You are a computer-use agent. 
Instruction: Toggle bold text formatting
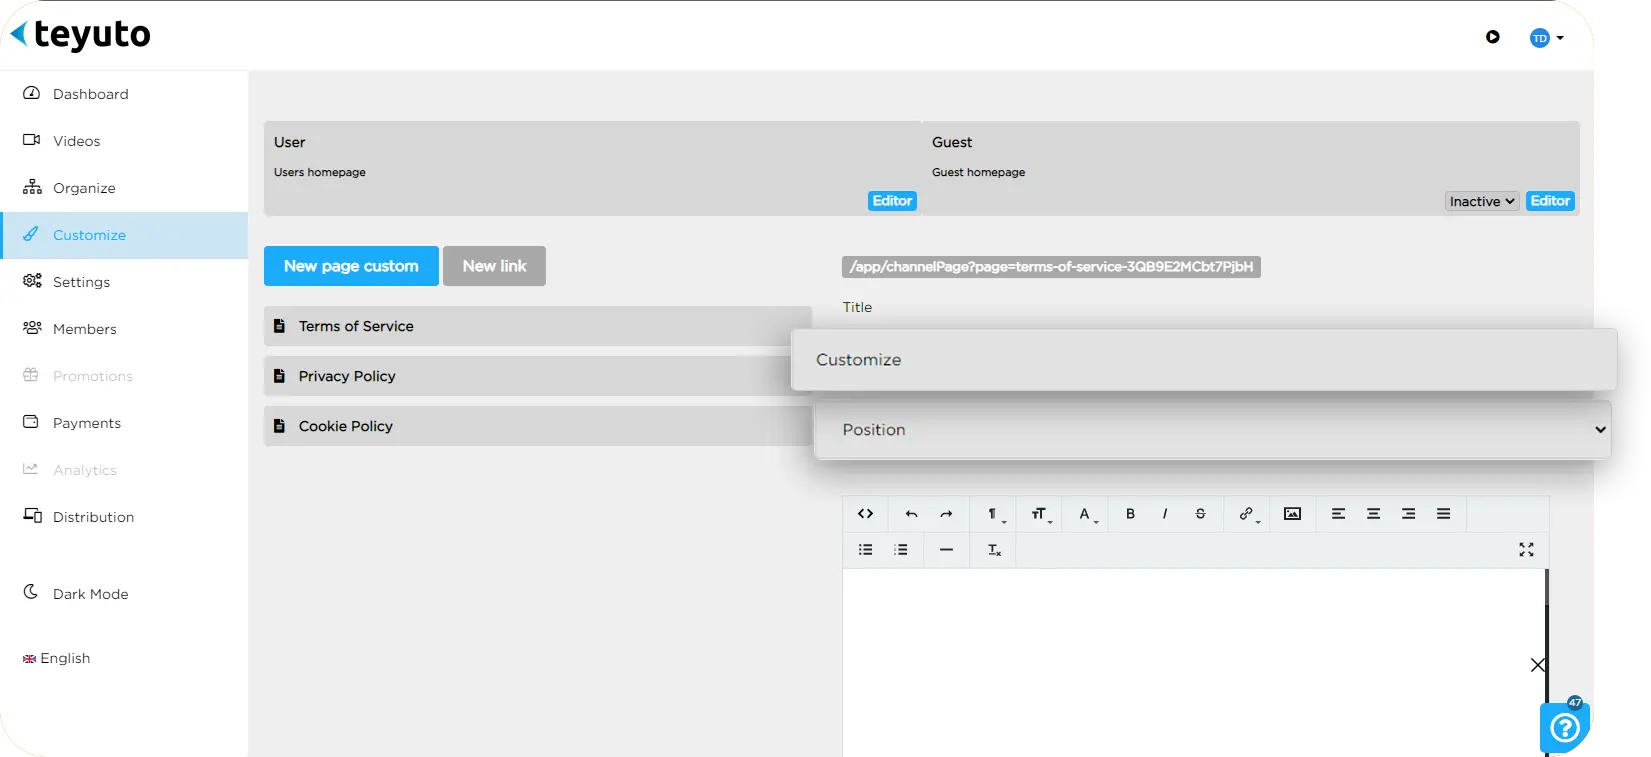point(1130,514)
